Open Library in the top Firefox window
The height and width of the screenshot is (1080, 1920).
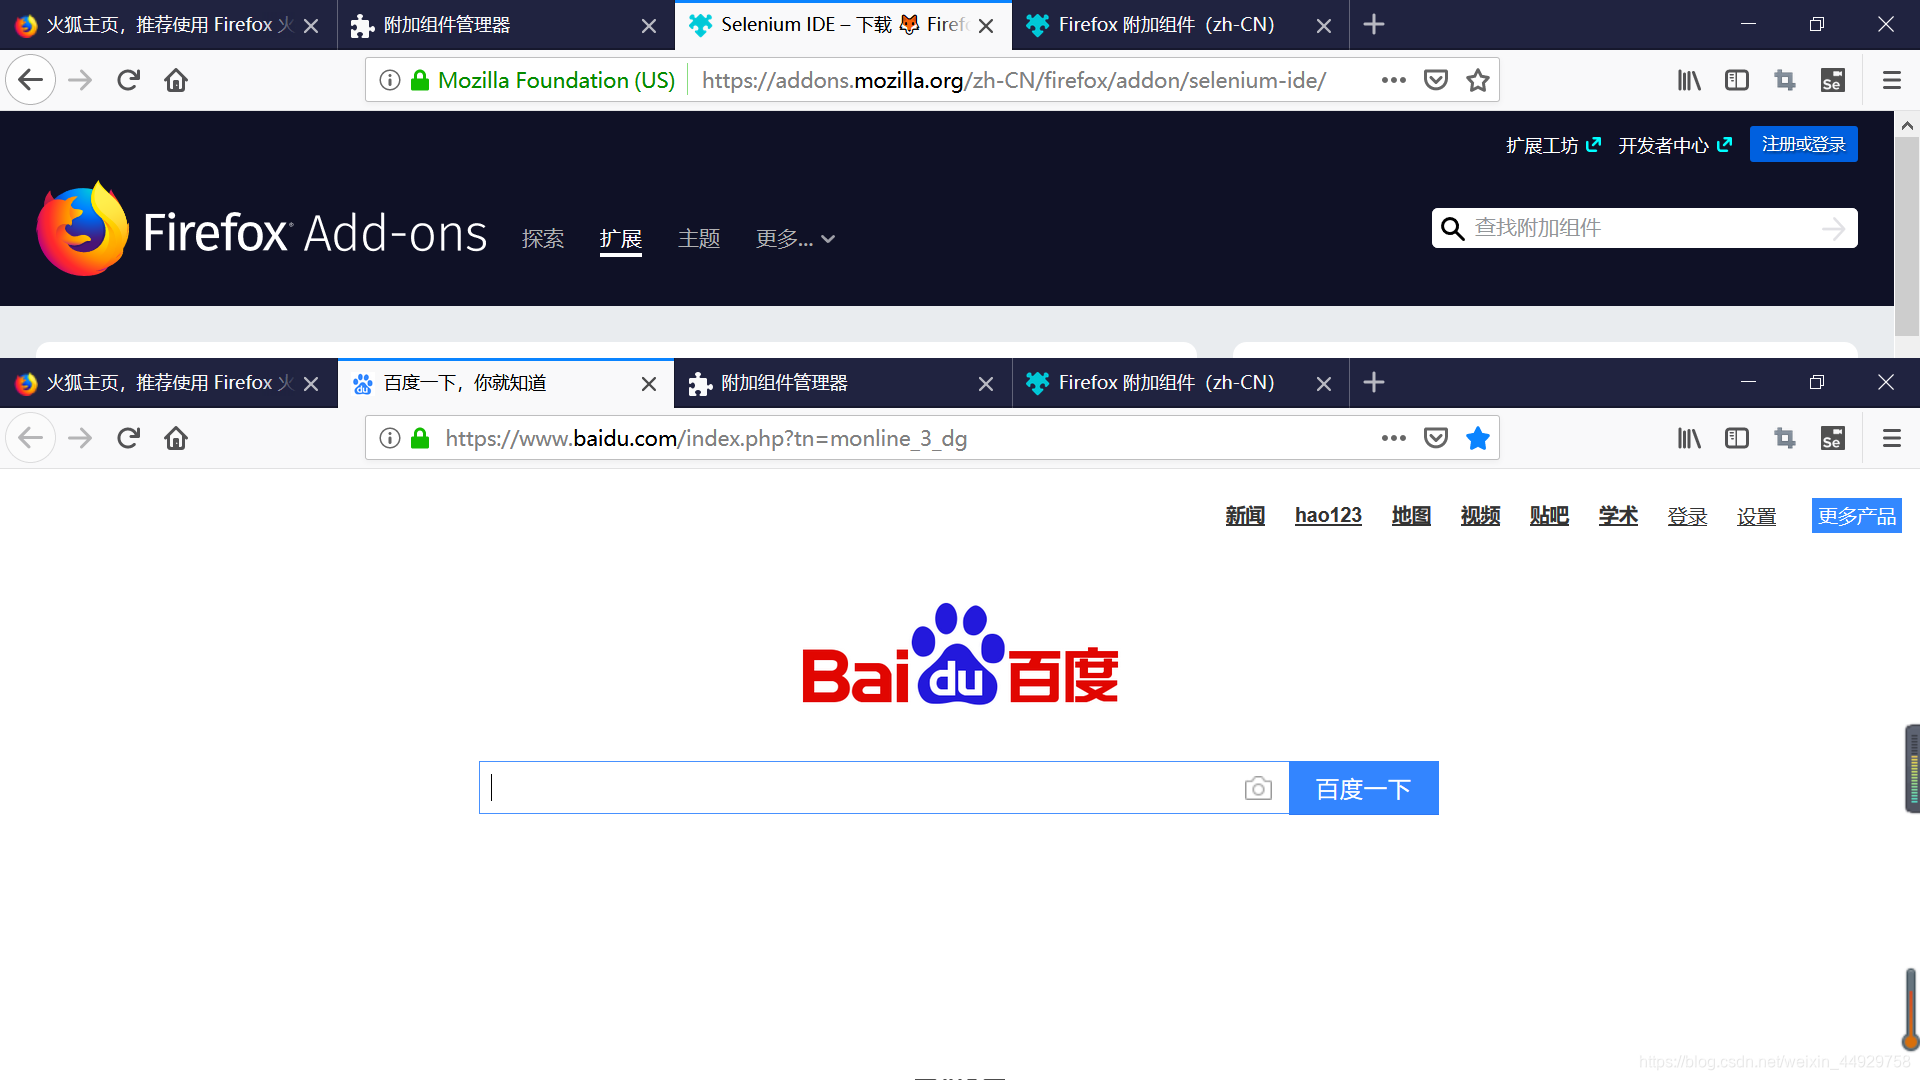(x=1689, y=80)
